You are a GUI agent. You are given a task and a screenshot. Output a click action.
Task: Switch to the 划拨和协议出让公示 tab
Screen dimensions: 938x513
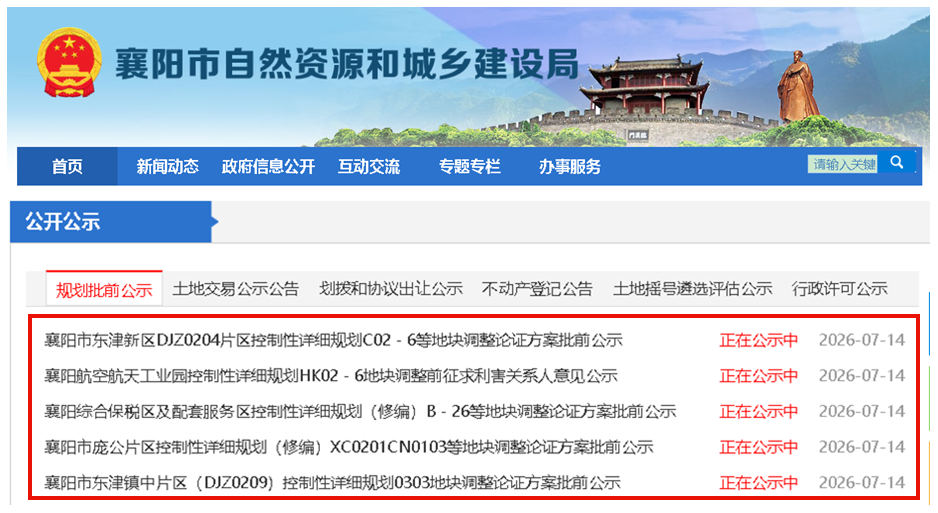[391, 289]
